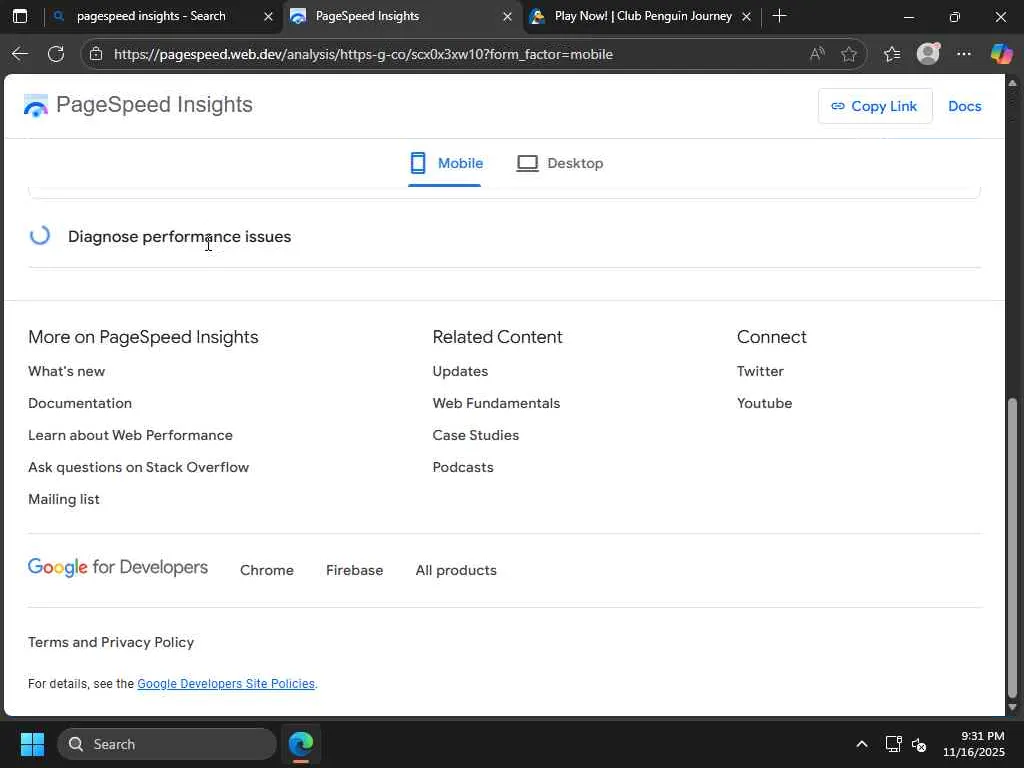Open the Twitter link
The image size is (1024, 768).
point(761,371)
